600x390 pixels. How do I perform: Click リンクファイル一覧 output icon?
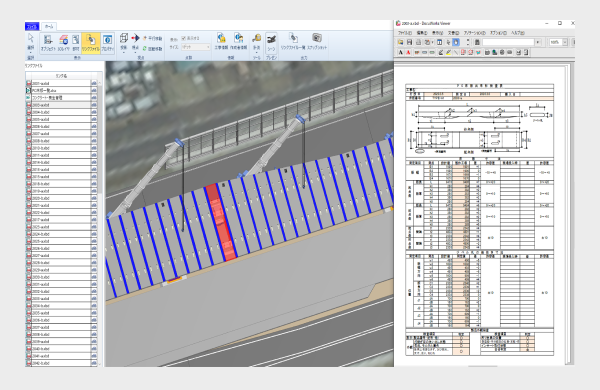click(x=293, y=41)
